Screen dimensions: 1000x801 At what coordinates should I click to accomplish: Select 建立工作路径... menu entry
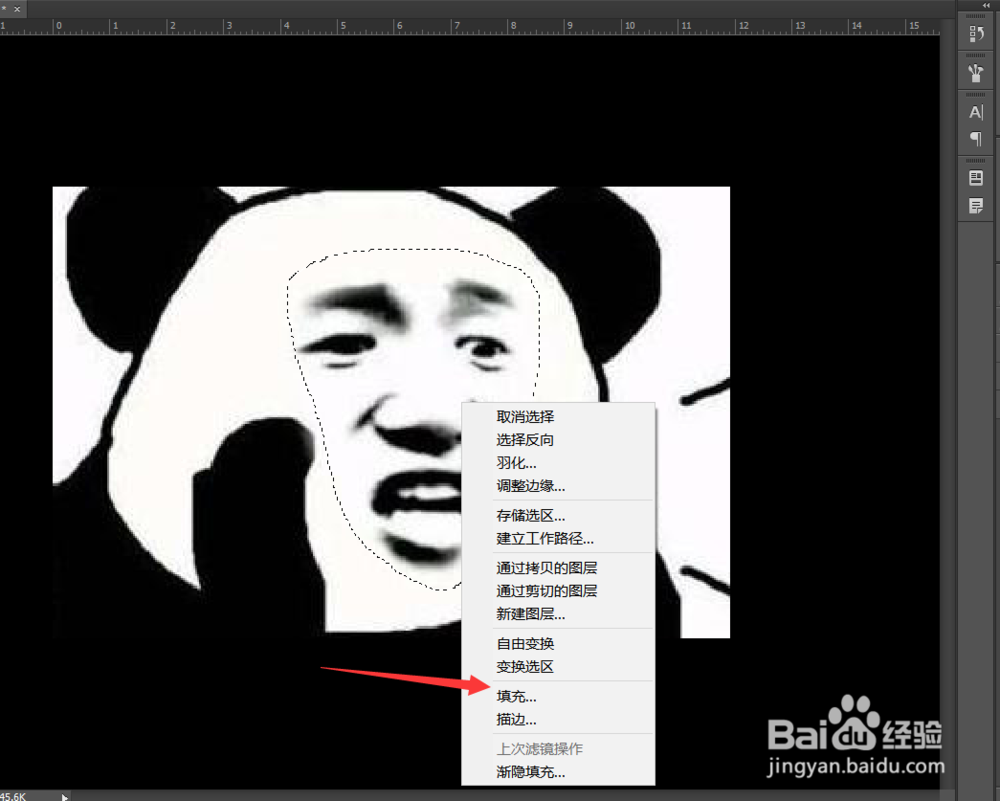[x=558, y=538]
